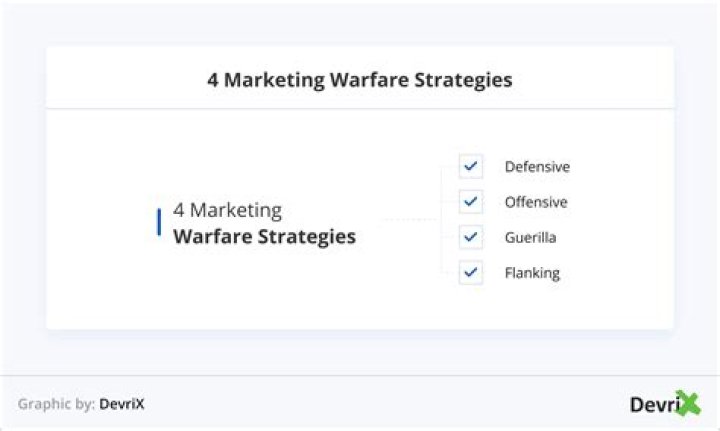Click the horizontal dotted connector line
Screen dimensions: 720x431
pyautogui.click(x=410, y=220)
